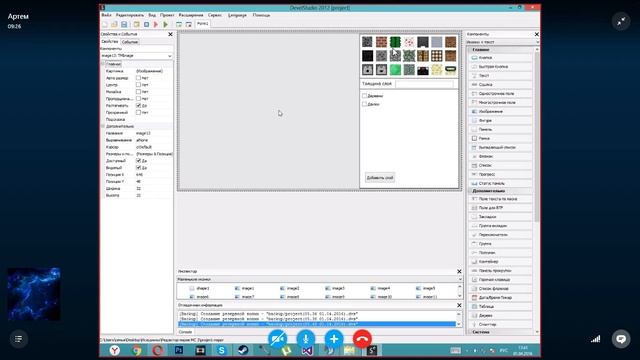Select the Фигура component in the palette

tap(501, 120)
